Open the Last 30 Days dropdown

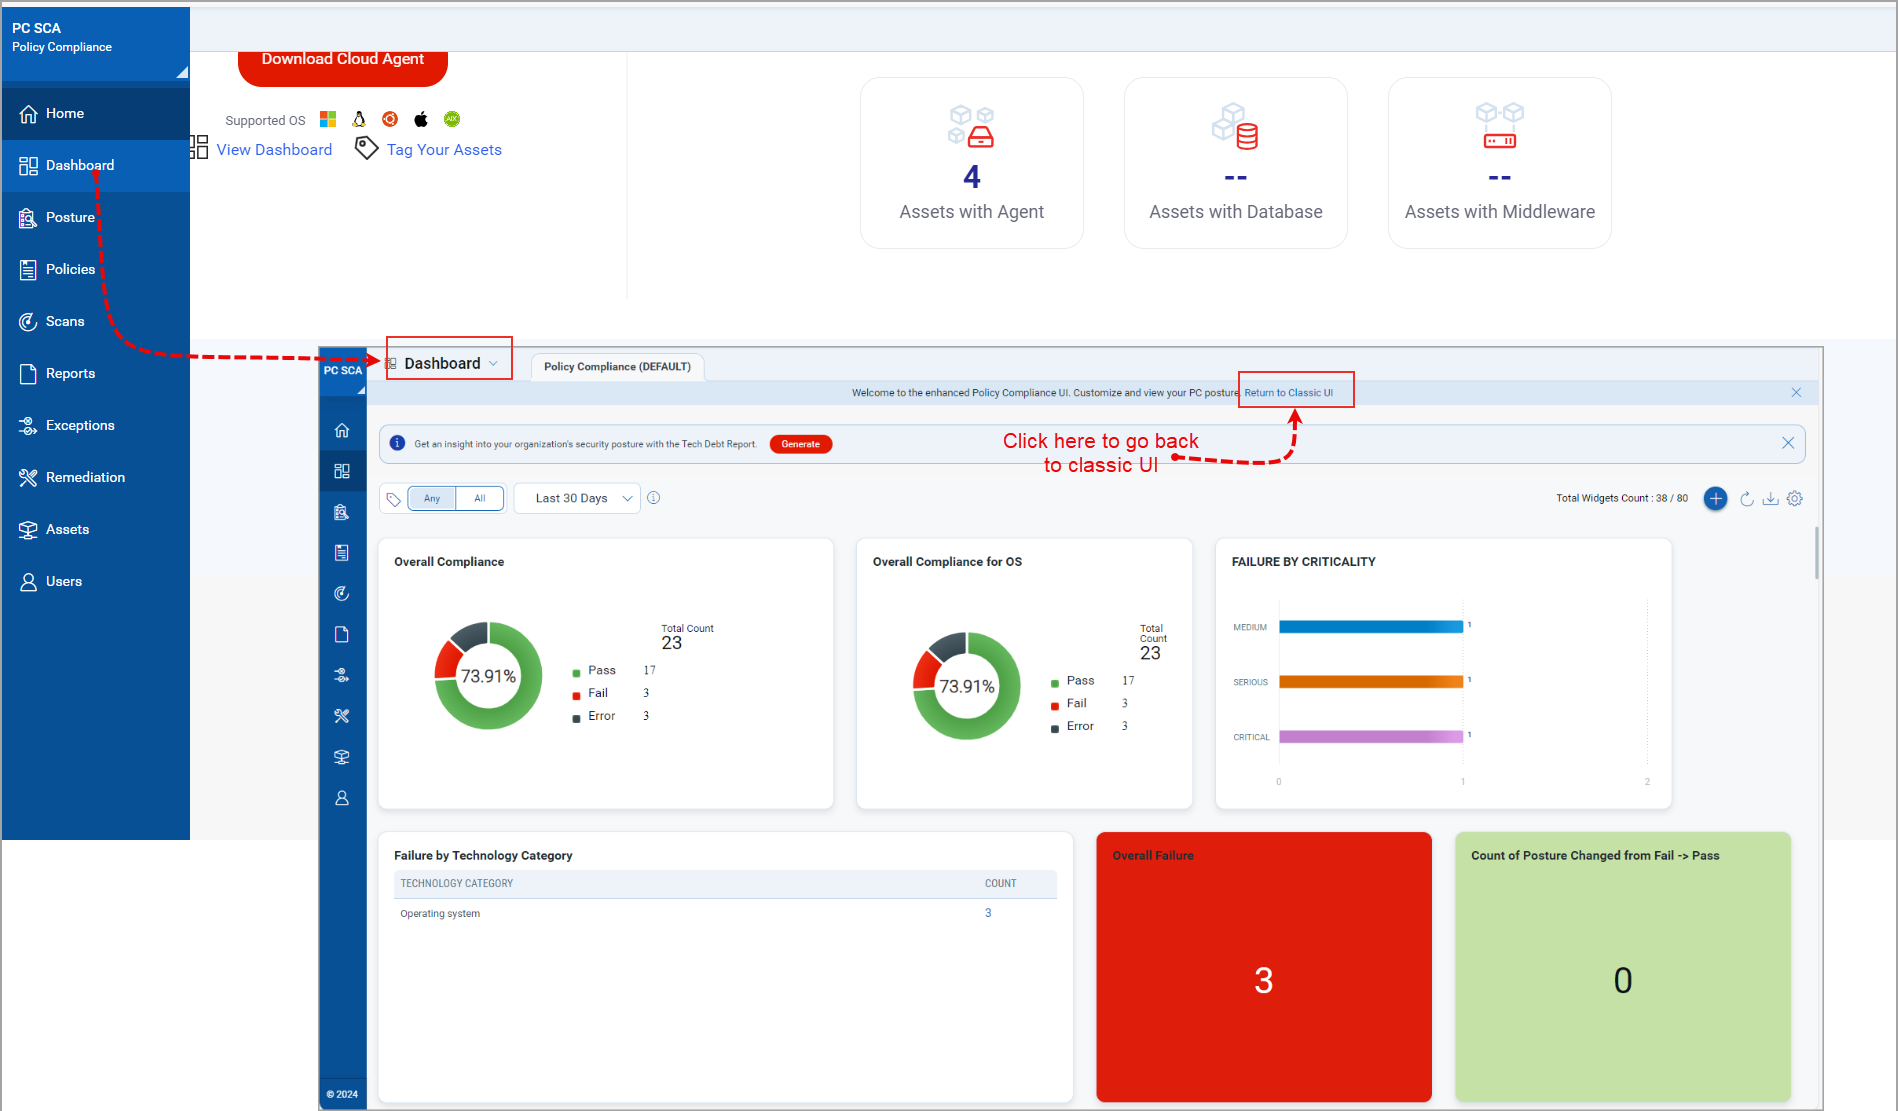point(577,498)
